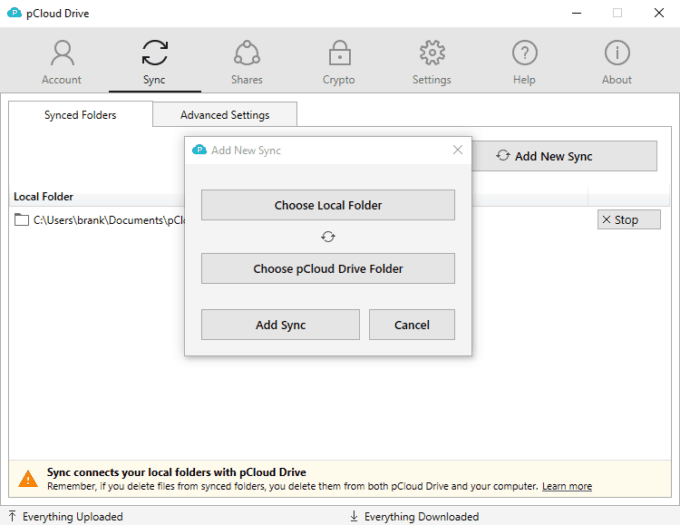This screenshot has height=525, width=680.
Task: Click the 'Sync connects your local folders' heading
Action: coord(177,472)
